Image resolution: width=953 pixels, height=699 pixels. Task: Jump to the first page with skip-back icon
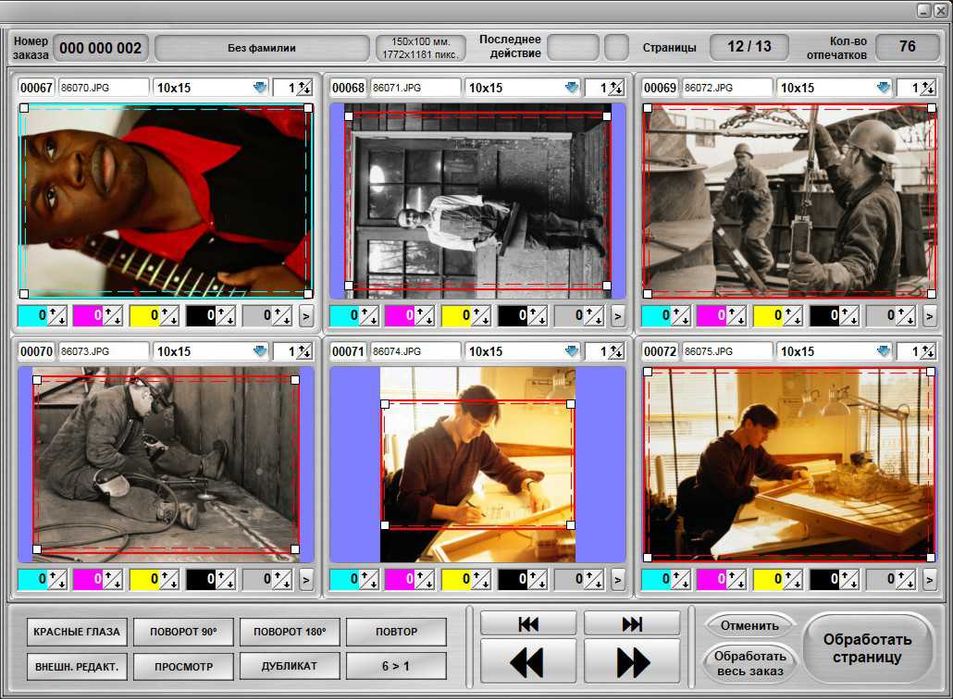tap(528, 624)
